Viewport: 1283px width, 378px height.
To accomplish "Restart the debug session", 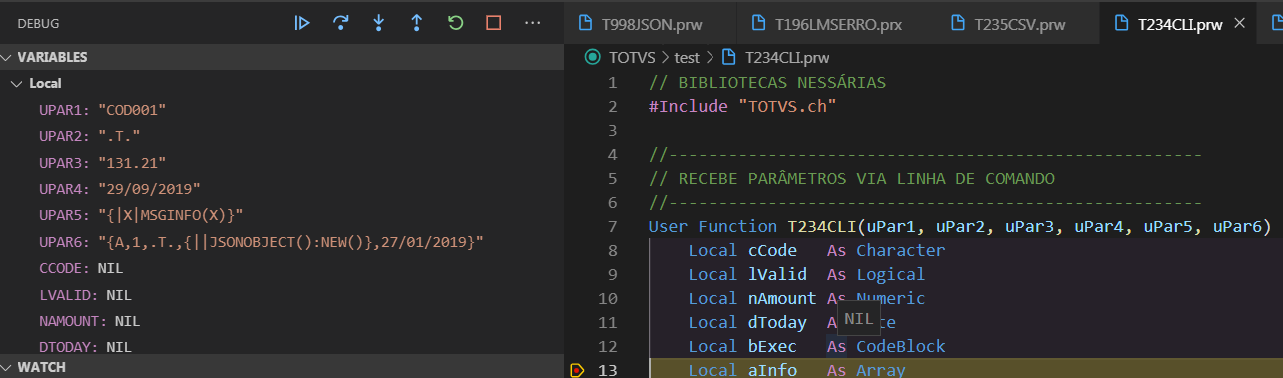I will pyautogui.click(x=455, y=22).
